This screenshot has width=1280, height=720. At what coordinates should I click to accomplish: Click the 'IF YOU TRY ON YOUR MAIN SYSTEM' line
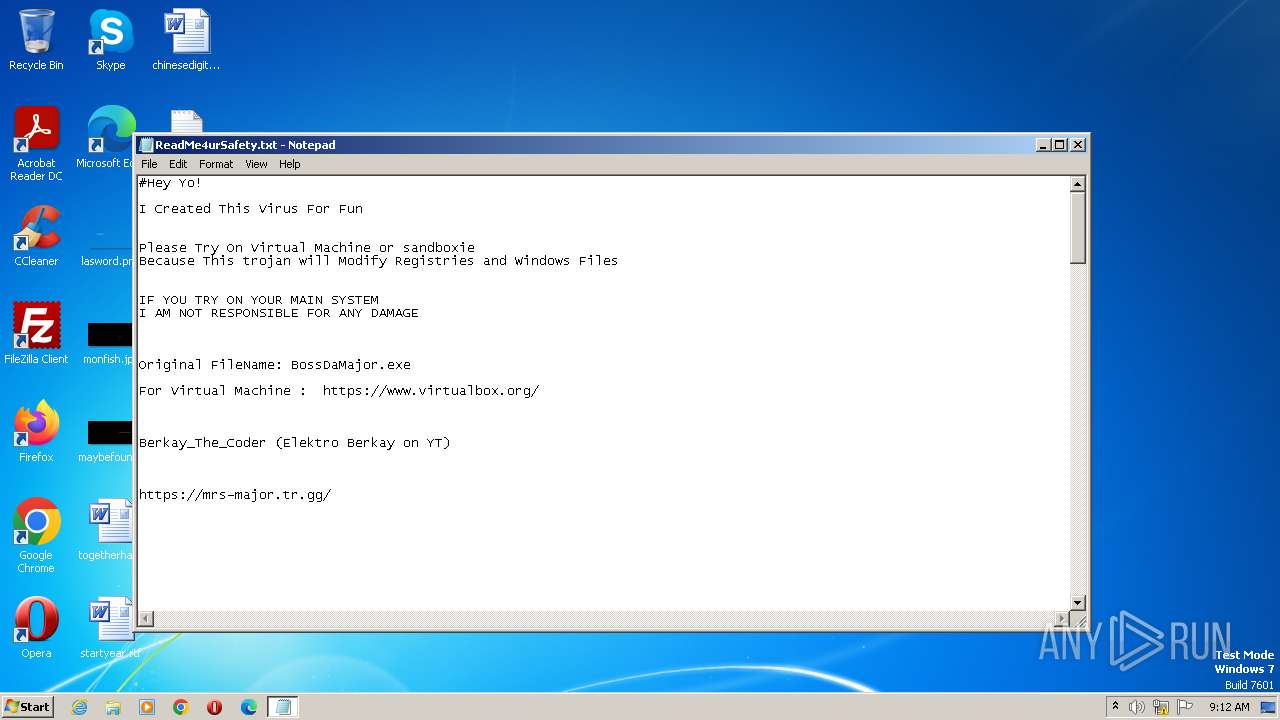(259, 300)
